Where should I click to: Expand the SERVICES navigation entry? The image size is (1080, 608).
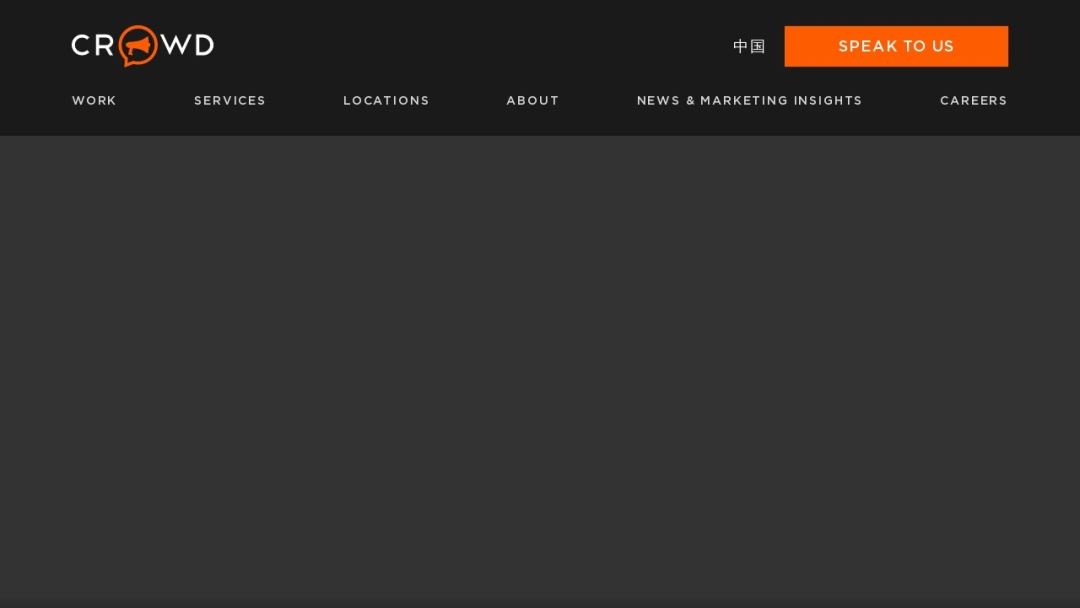tap(229, 100)
